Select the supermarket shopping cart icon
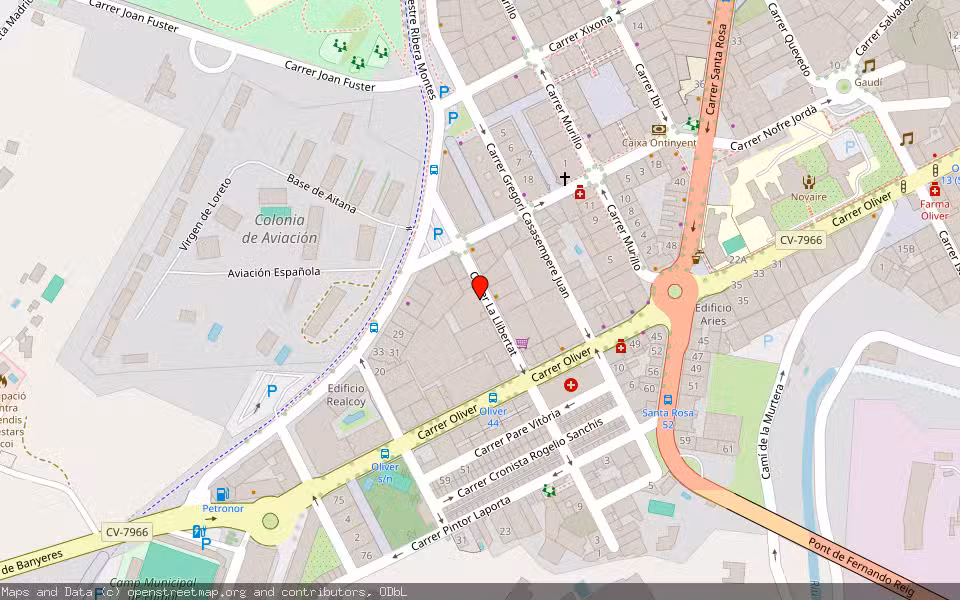960x600 pixels. tap(522, 343)
